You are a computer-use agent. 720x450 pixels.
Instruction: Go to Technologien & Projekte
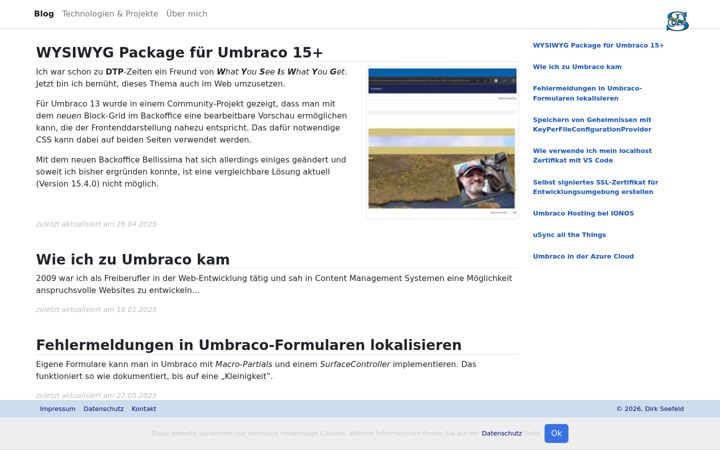(x=110, y=14)
